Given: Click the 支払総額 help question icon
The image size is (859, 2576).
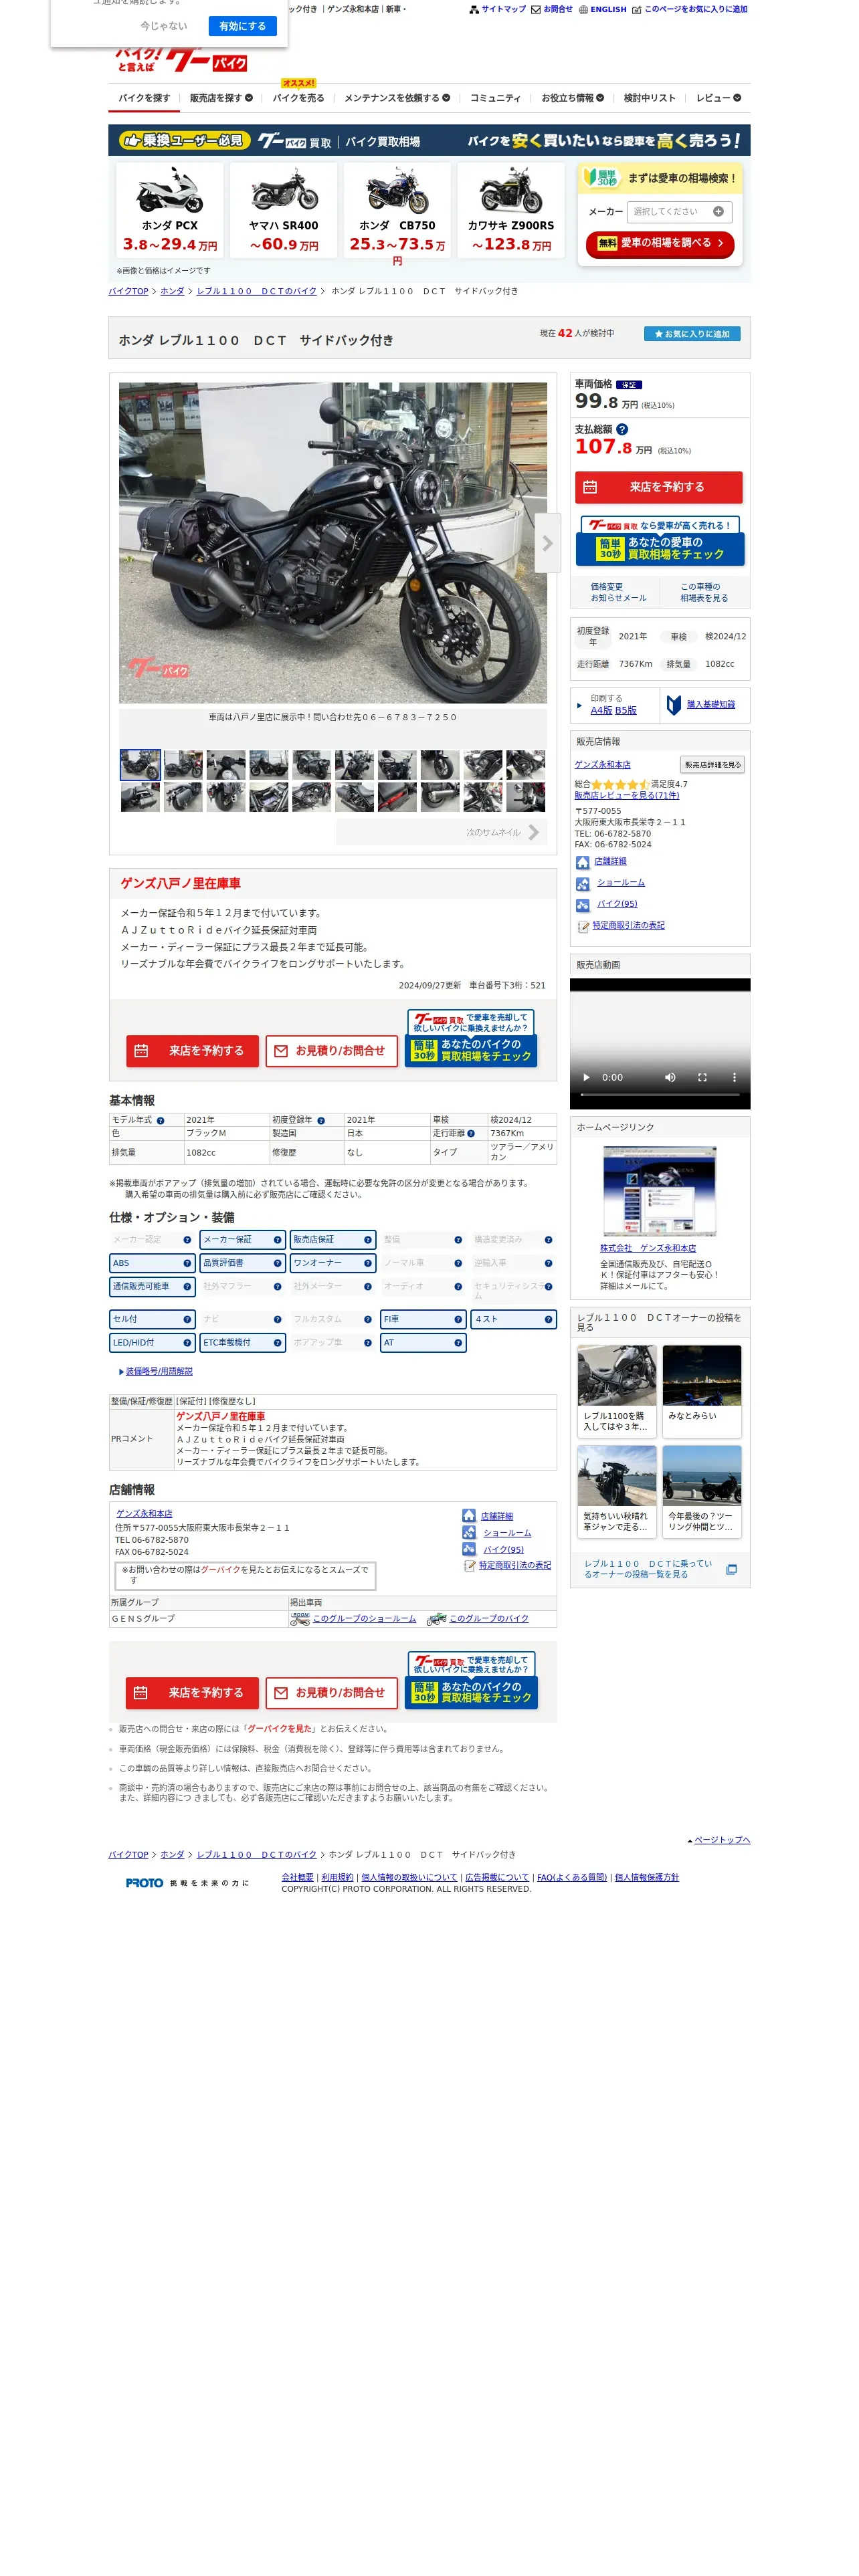Looking at the screenshot, I should 622,429.
